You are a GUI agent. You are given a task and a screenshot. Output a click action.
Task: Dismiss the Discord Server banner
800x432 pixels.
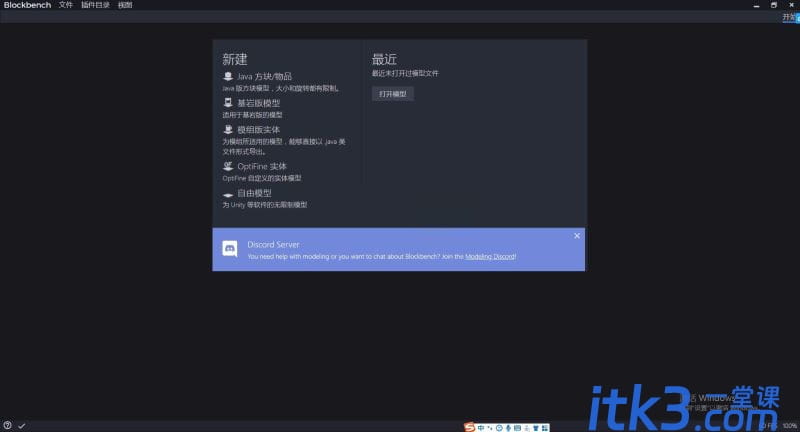[577, 236]
